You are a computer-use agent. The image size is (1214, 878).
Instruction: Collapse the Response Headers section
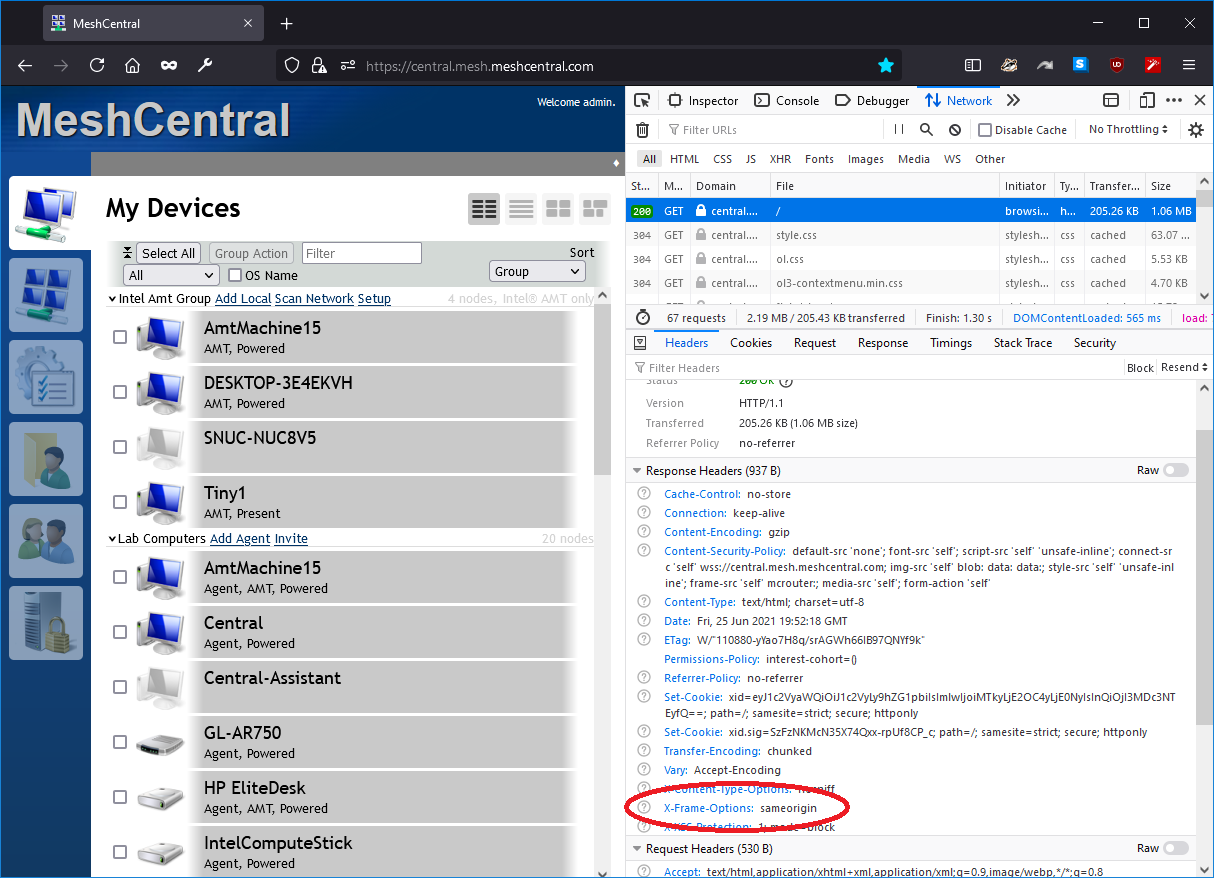pyautogui.click(x=636, y=470)
